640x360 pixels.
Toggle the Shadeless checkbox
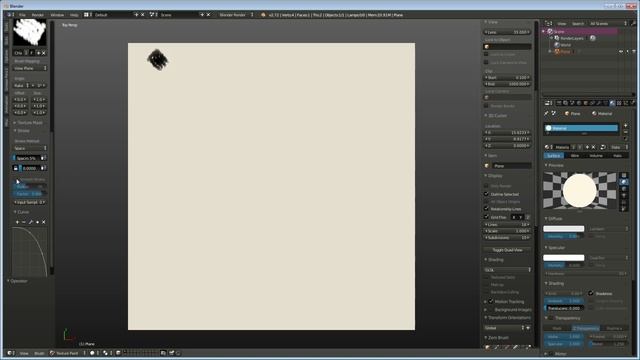click(591, 293)
